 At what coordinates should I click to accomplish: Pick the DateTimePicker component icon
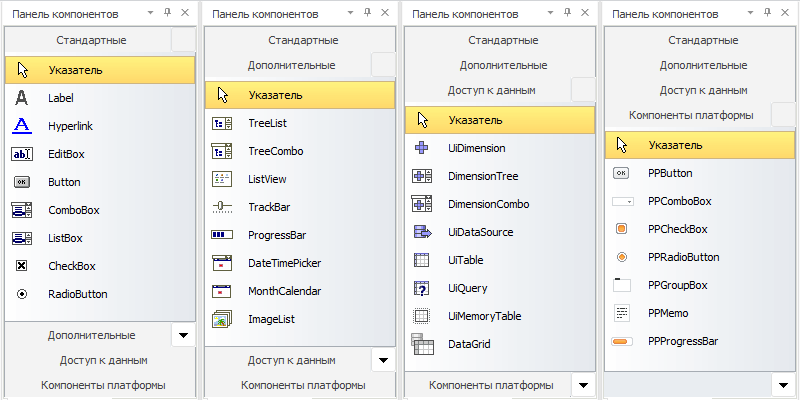(x=222, y=264)
